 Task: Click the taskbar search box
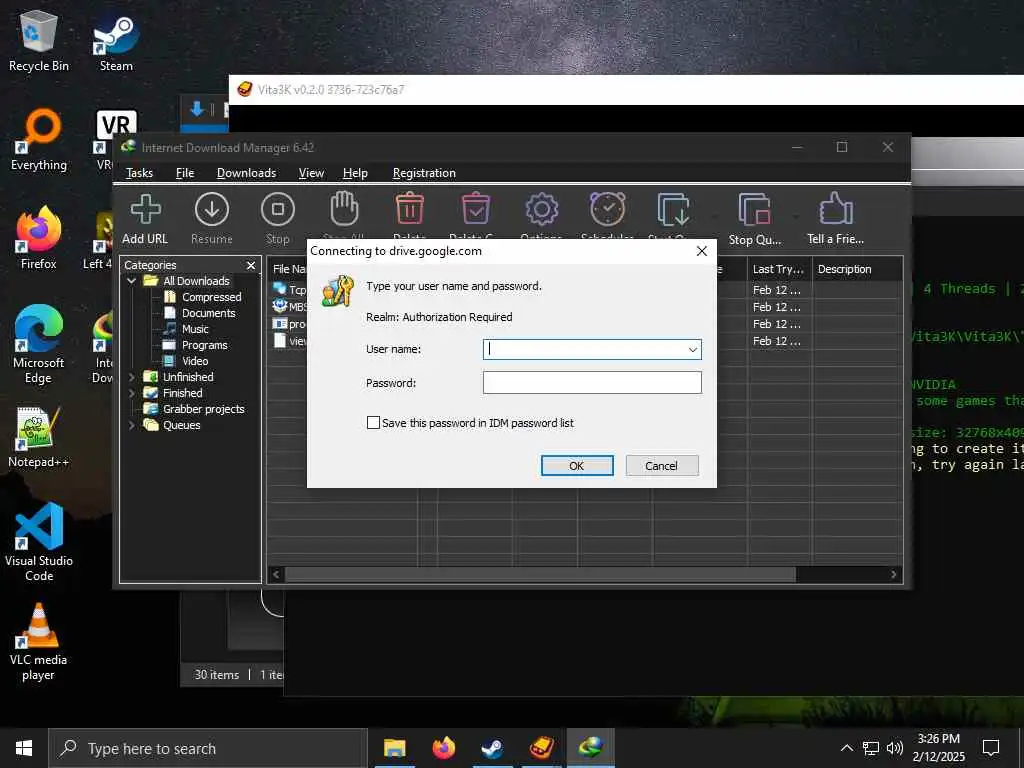pyautogui.click(x=208, y=748)
